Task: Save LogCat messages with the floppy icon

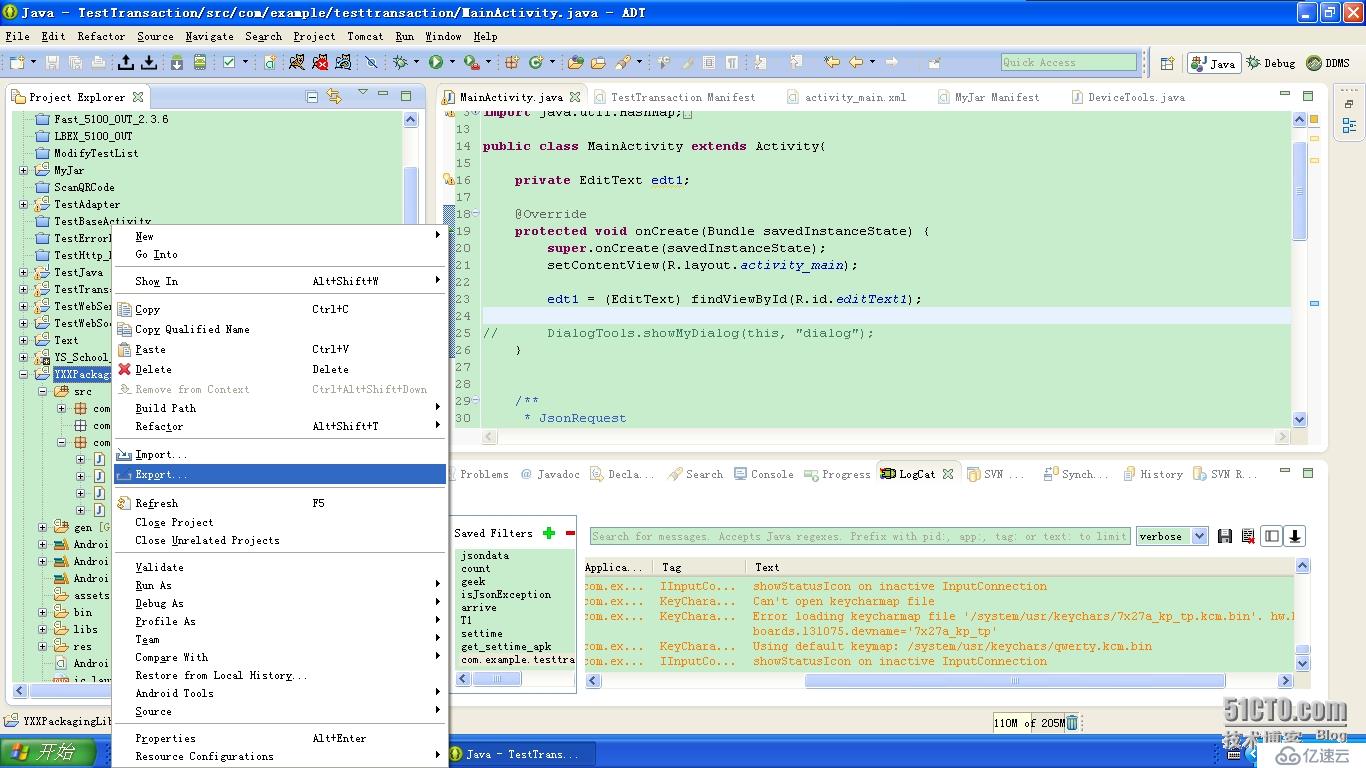Action: [1225, 536]
